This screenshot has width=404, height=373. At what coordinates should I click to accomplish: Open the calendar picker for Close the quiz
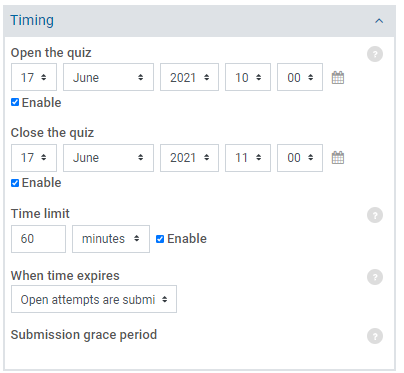338,158
